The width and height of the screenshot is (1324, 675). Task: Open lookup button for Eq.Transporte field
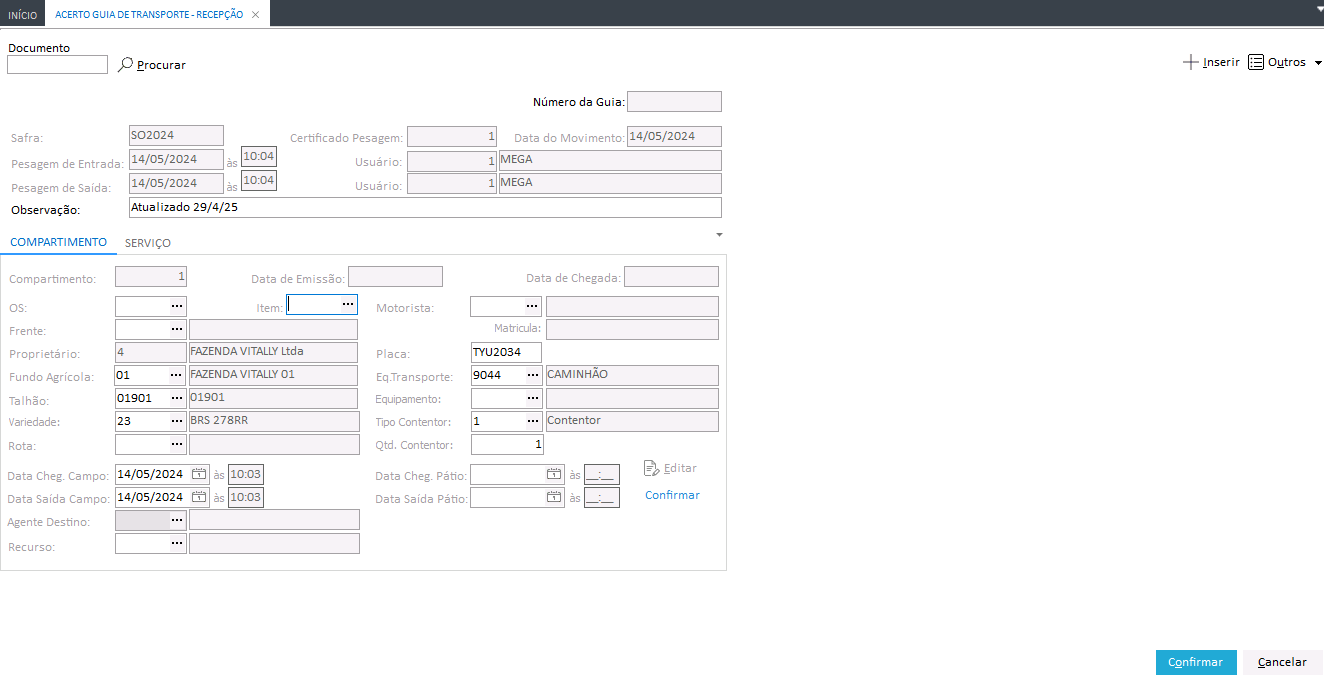click(532, 375)
